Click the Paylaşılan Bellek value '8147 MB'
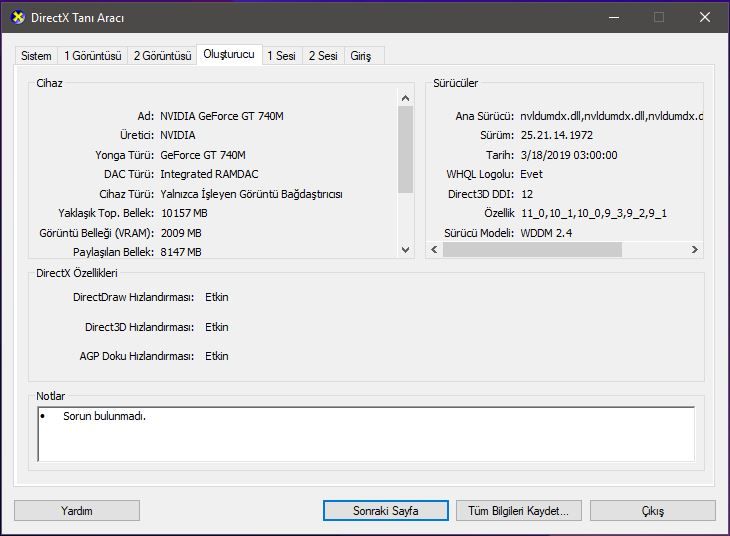Viewport: 730px width, 536px height. 181,252
